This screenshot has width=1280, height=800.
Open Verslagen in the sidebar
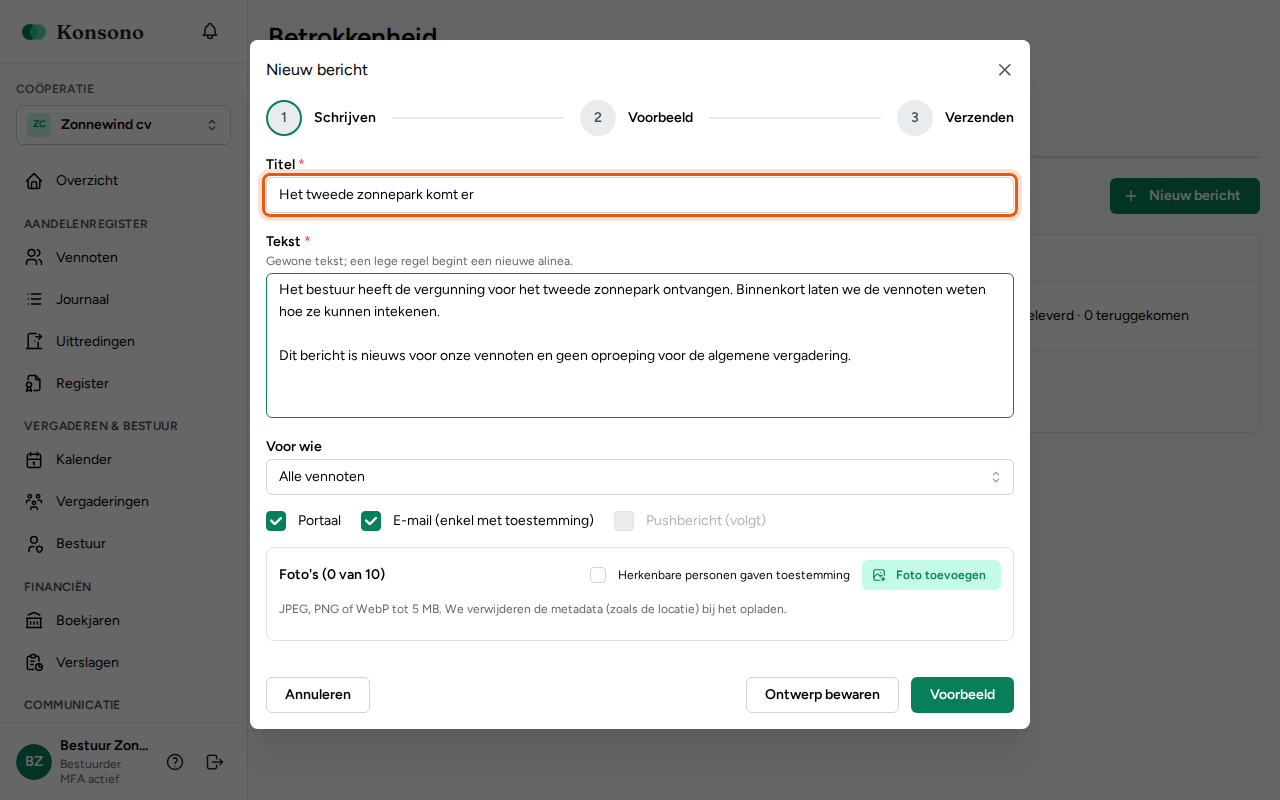point(123,662)
